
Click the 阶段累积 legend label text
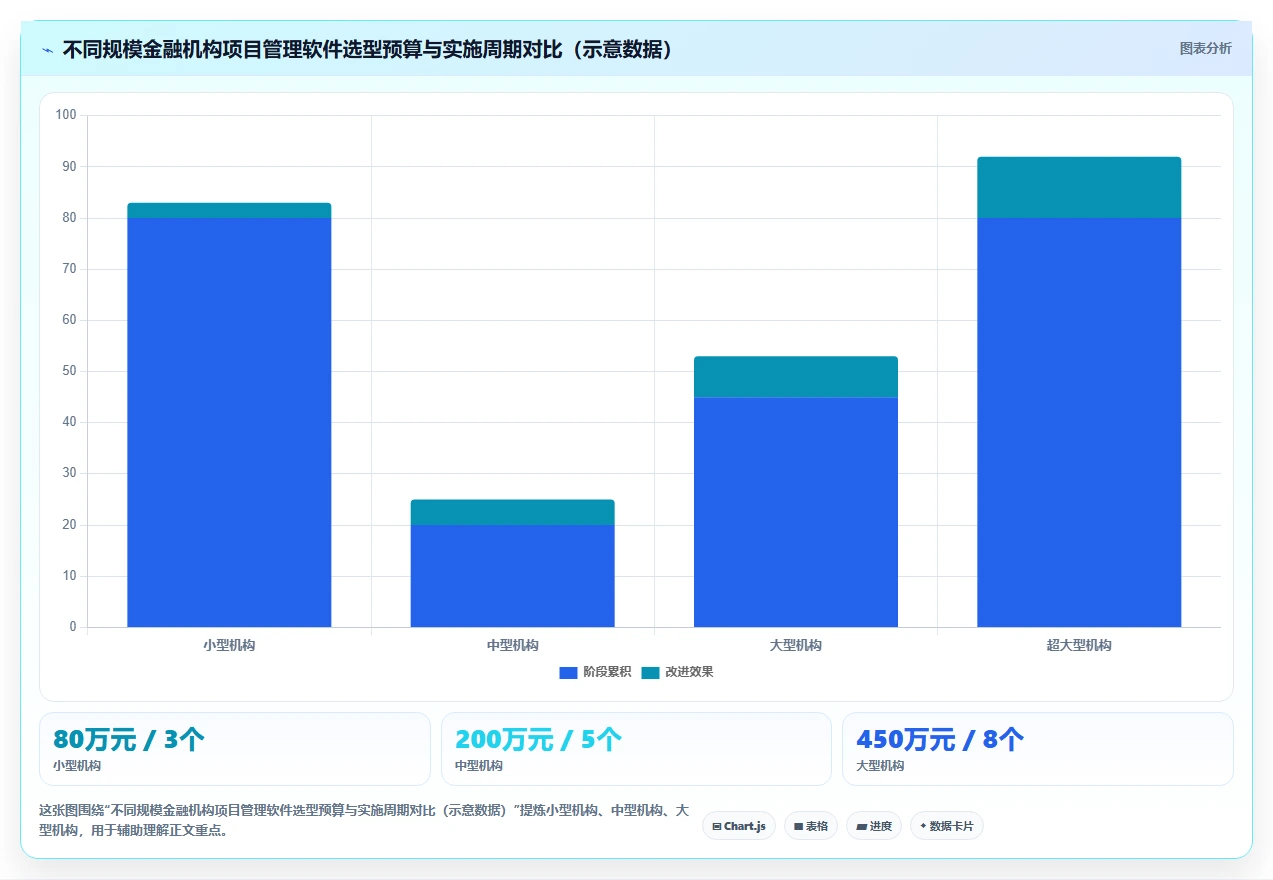[x=607, y=672]
